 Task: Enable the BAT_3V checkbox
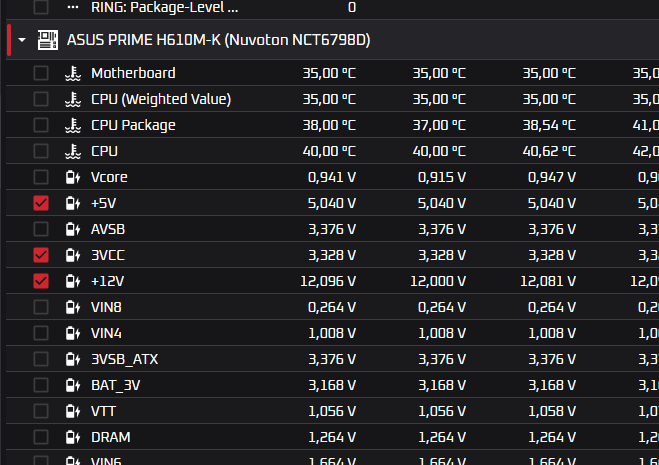click(41, 385)
